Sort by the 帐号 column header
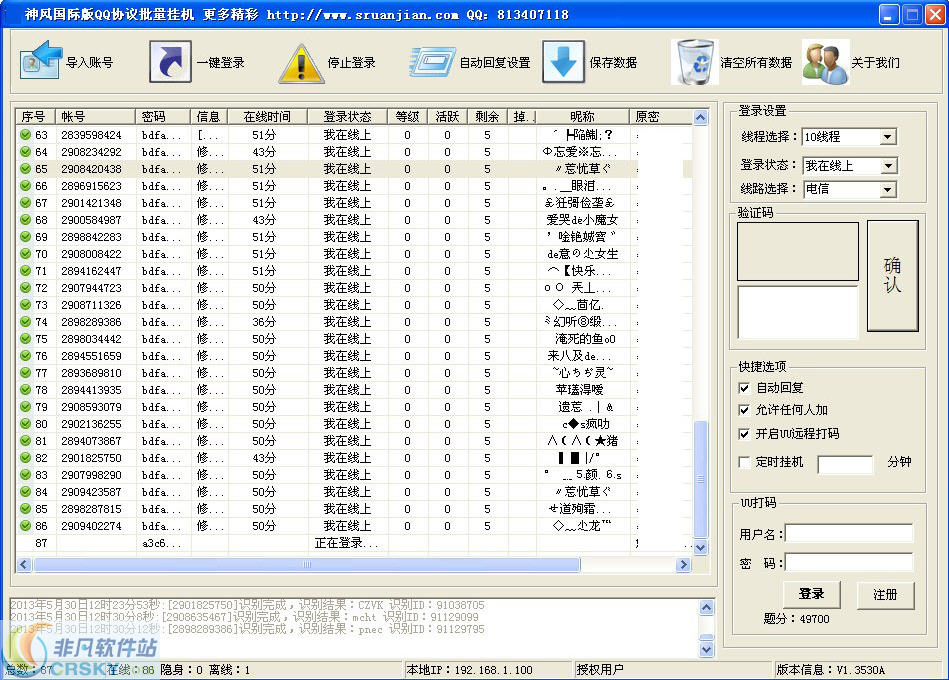949x680 pixels. coord(95,116)
